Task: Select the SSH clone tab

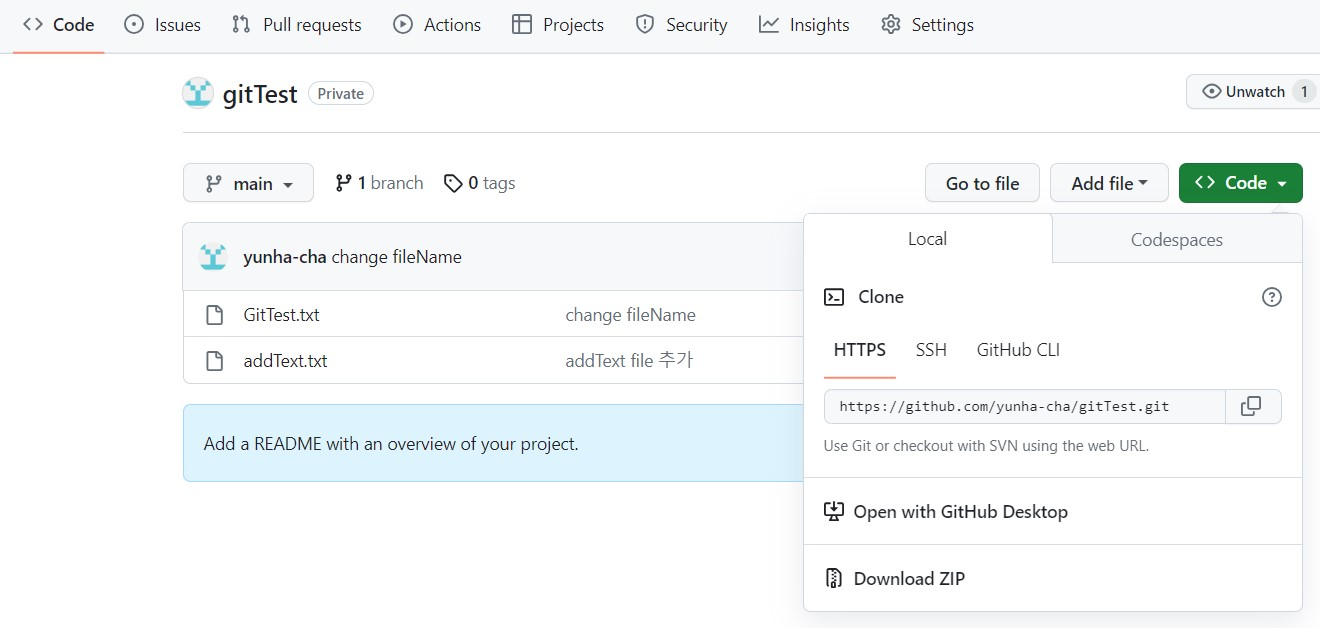Action: (931, 350)
